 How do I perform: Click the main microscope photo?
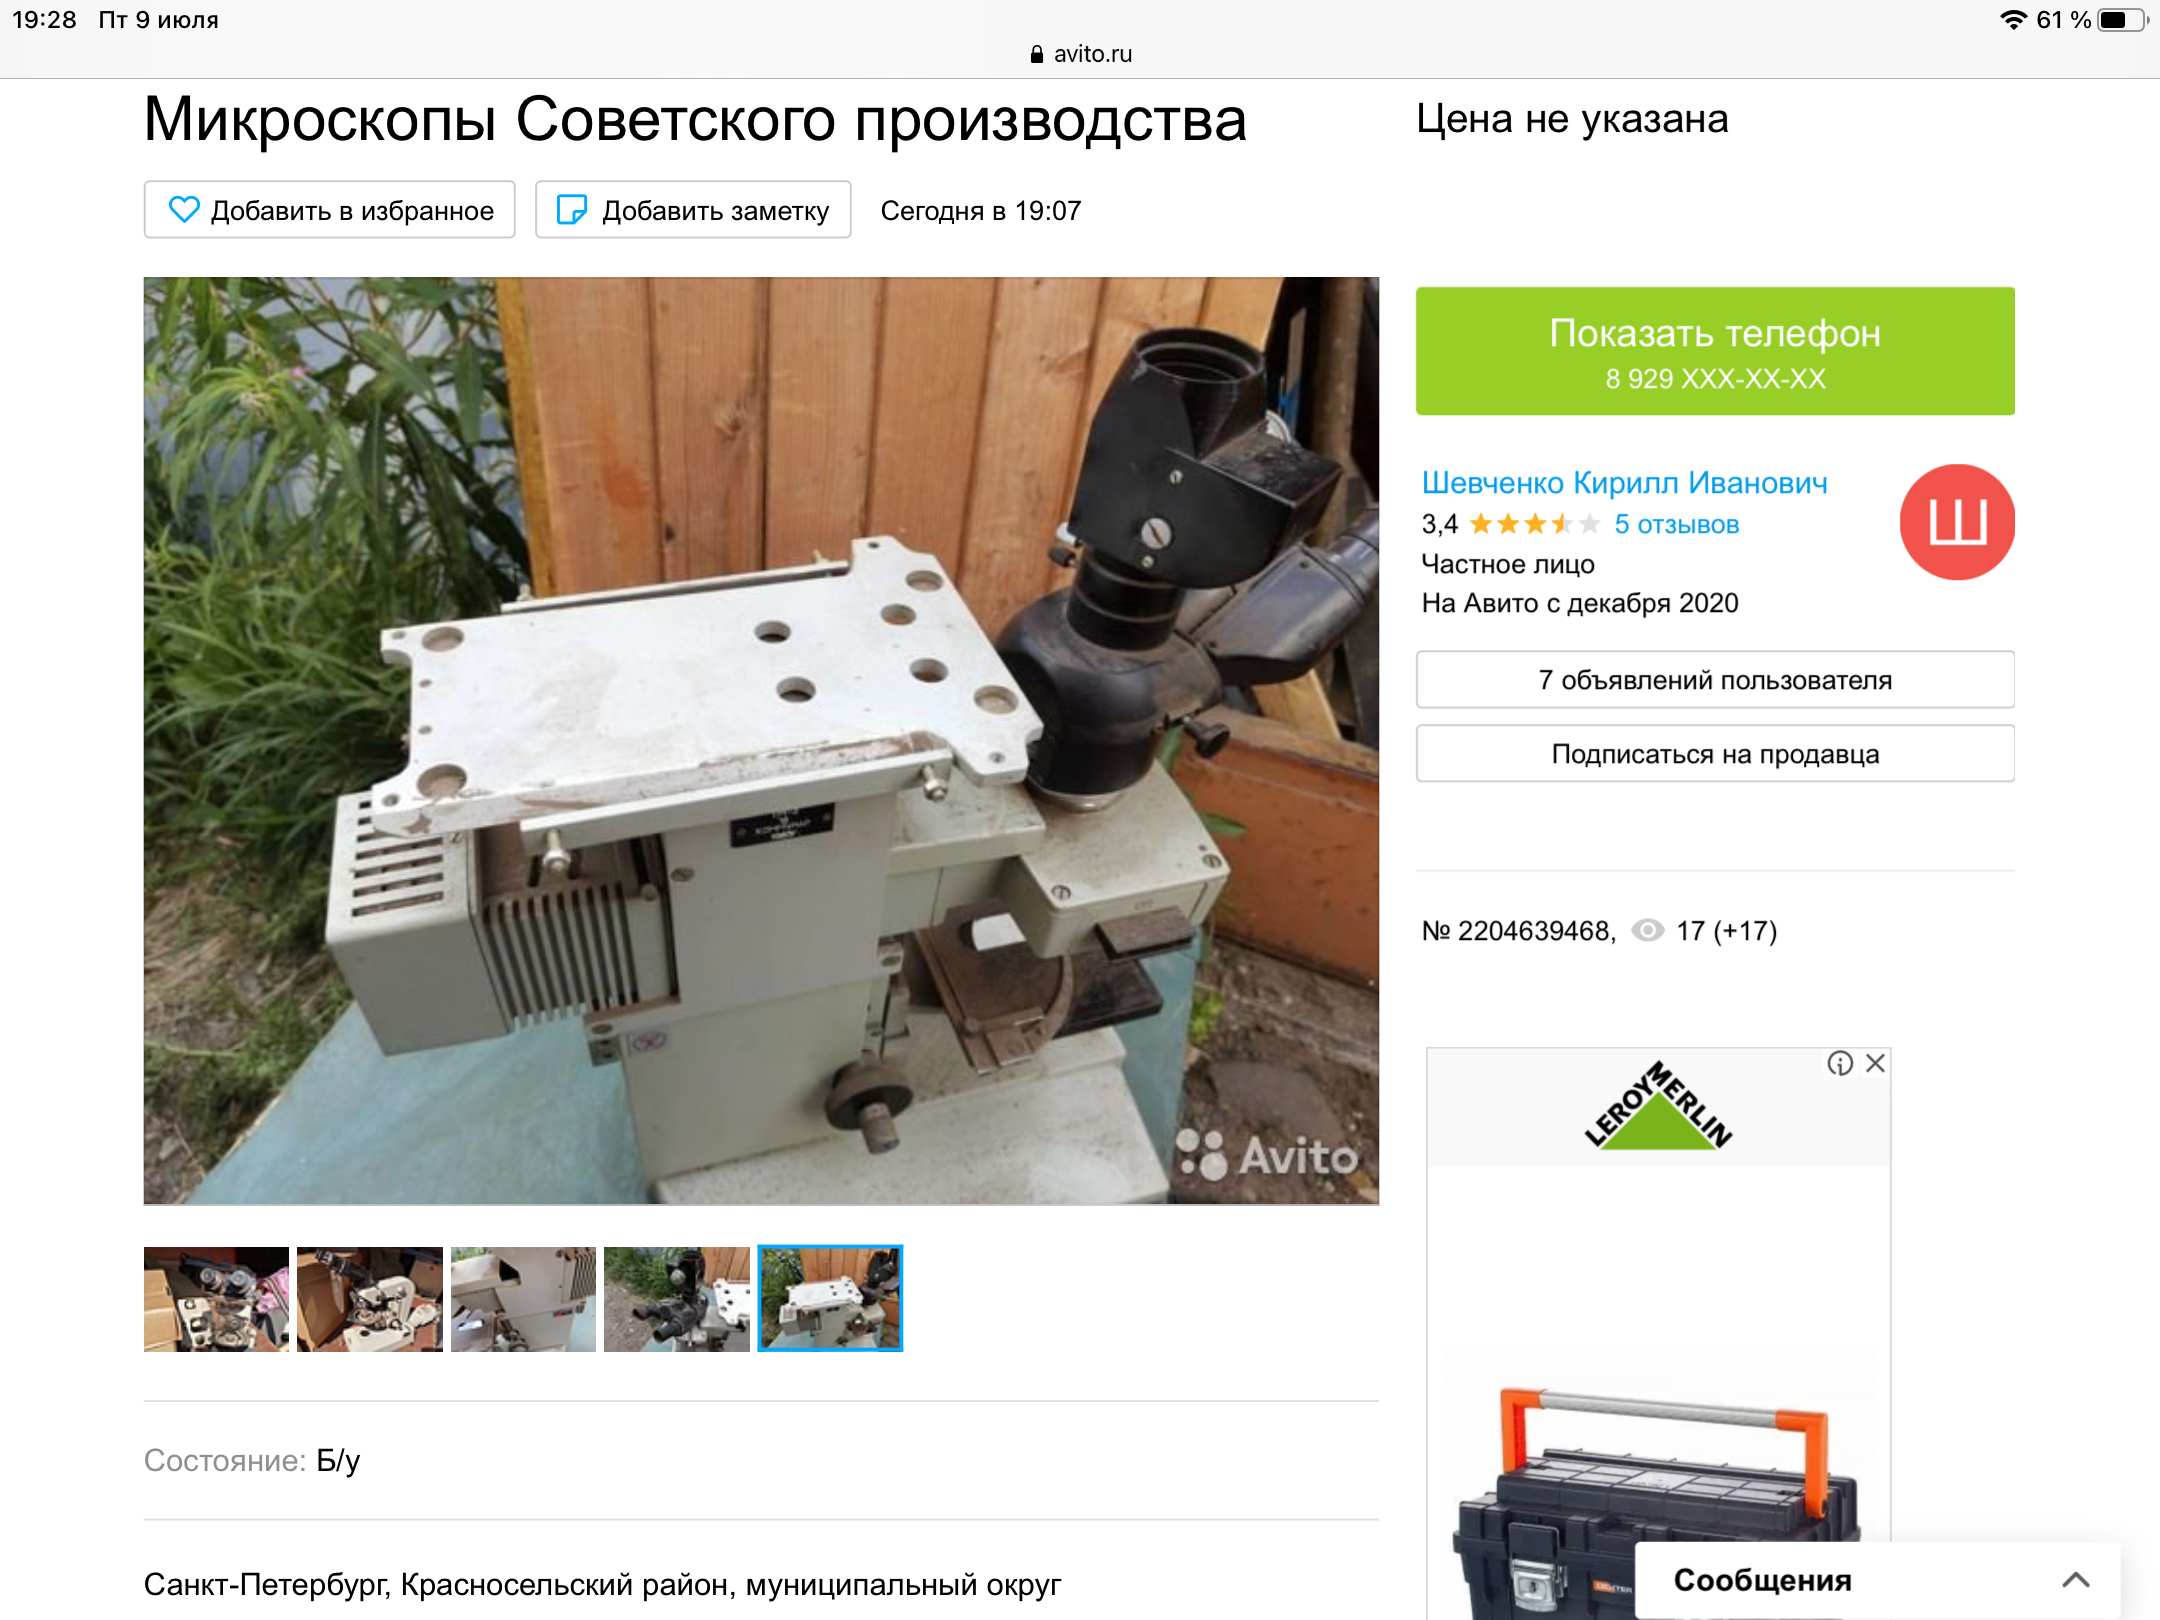point(761,741)
